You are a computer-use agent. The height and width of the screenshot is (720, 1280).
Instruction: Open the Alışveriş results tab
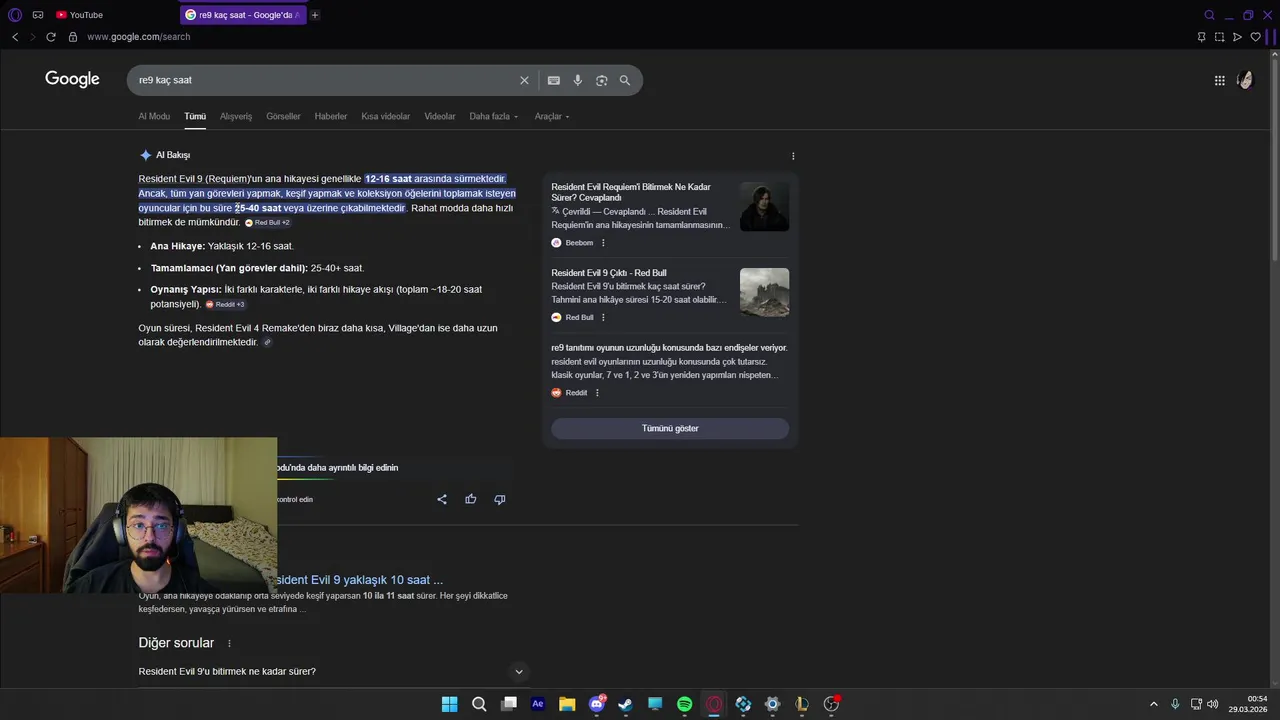(236, 116)
